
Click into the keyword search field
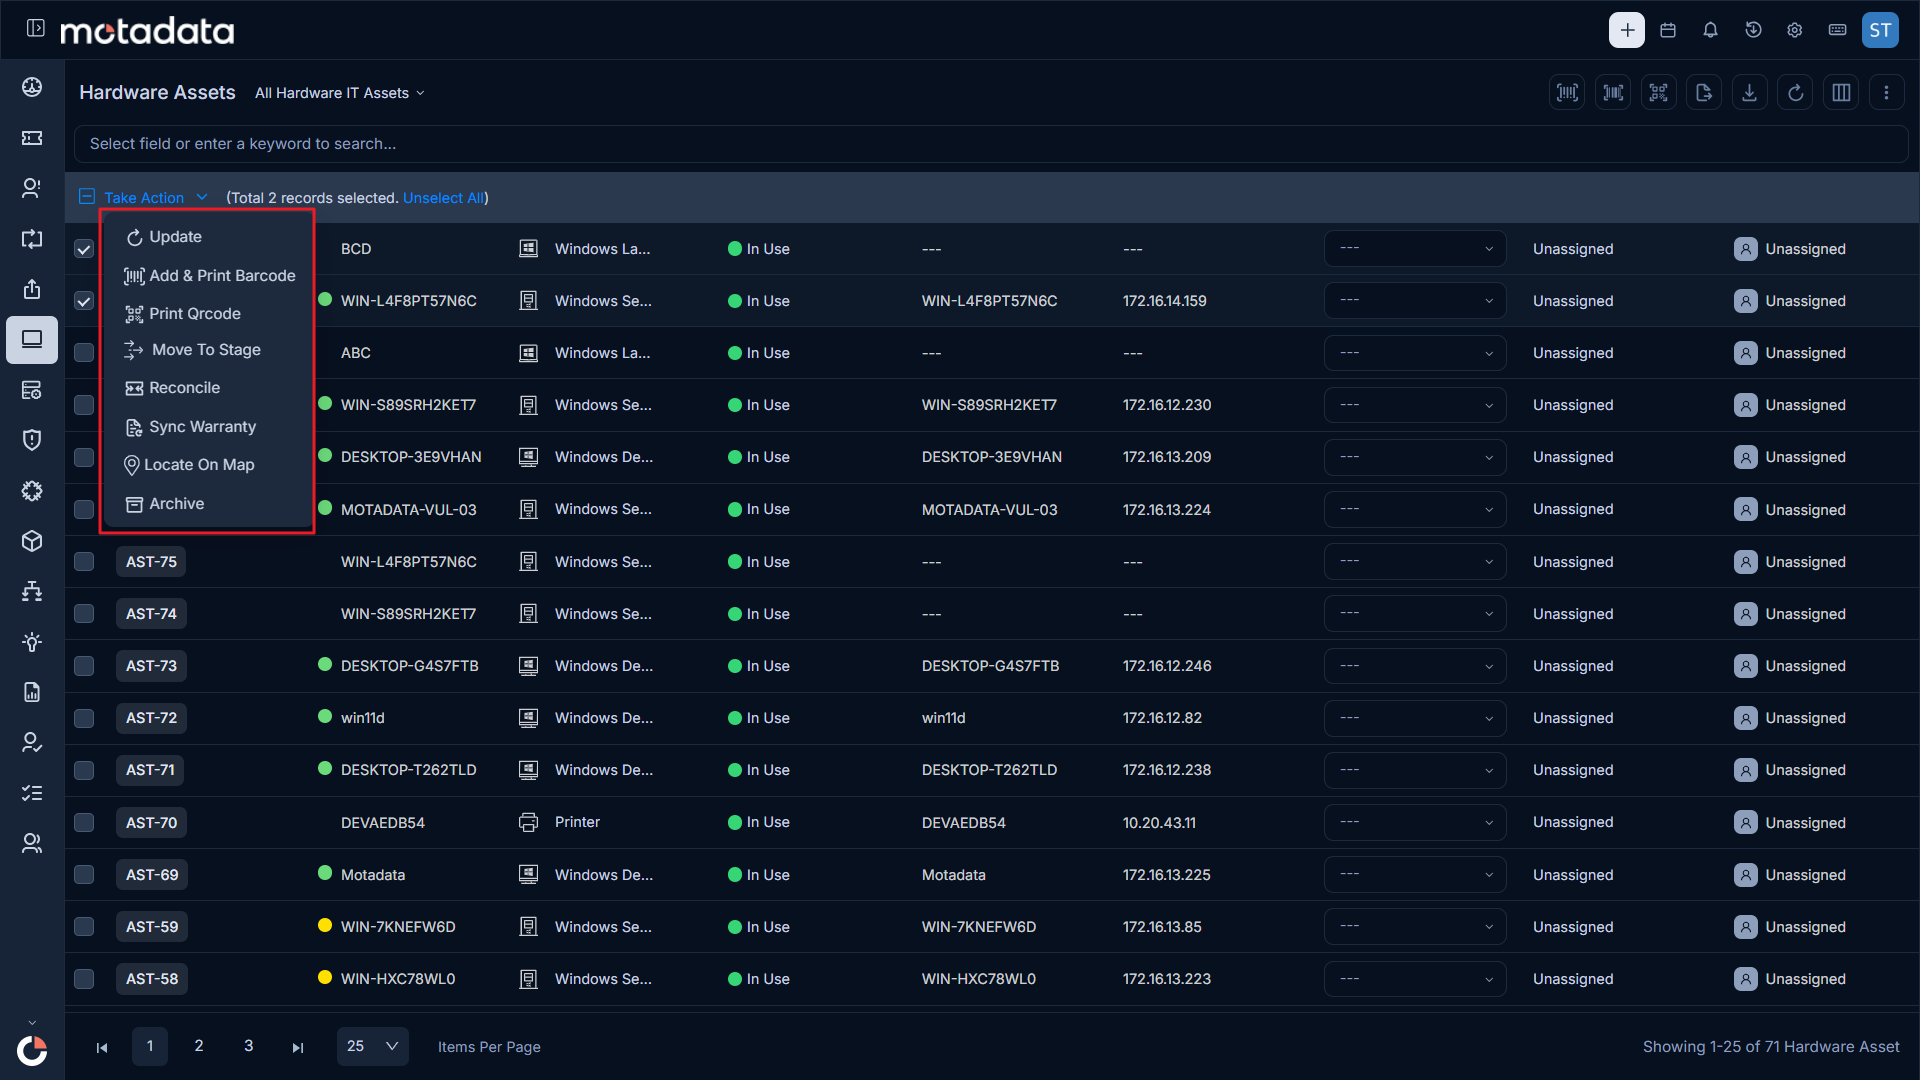point(990,144)
